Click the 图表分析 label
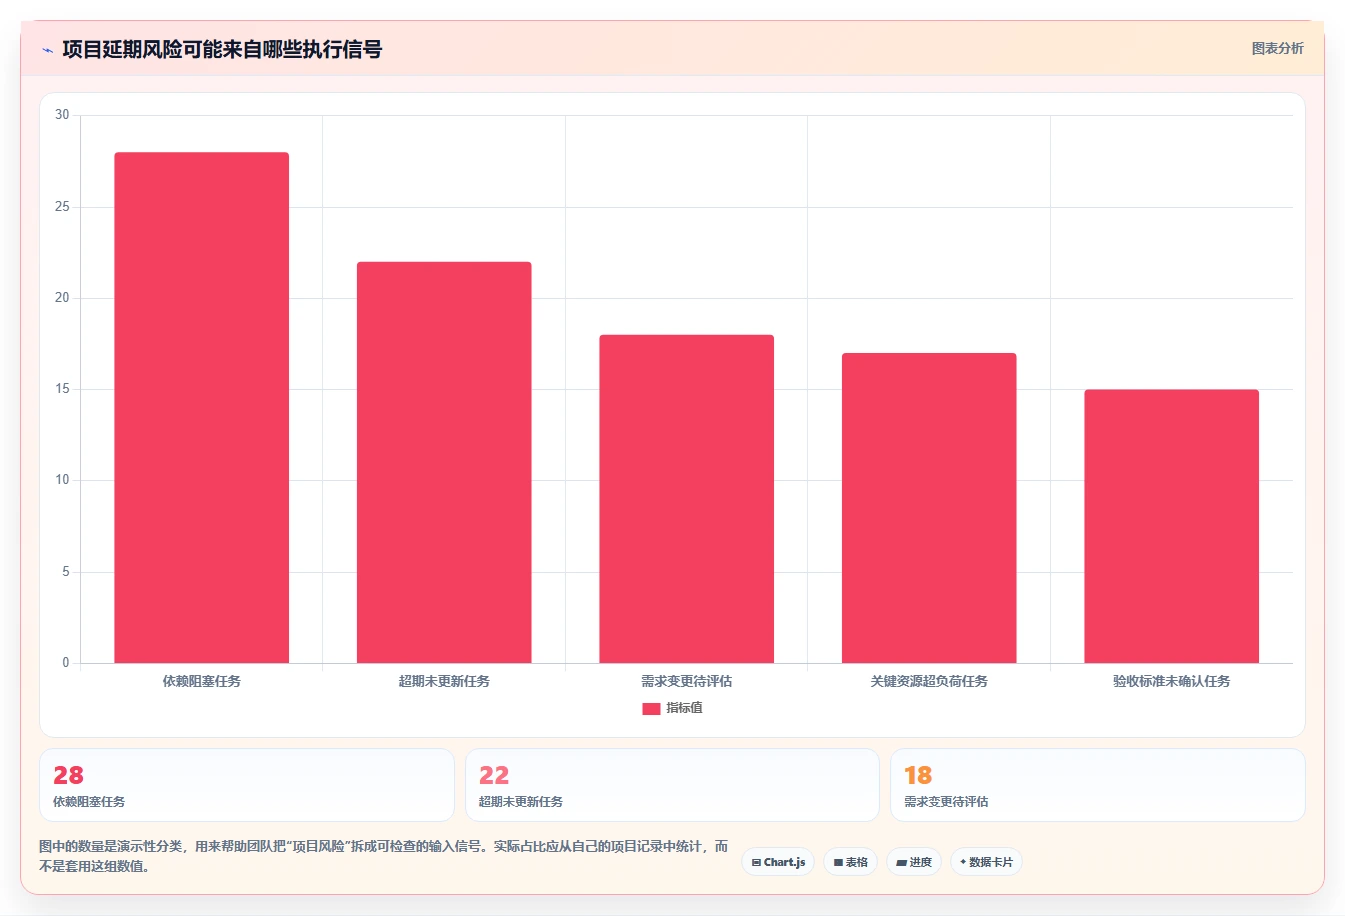 pos(1277,48)
